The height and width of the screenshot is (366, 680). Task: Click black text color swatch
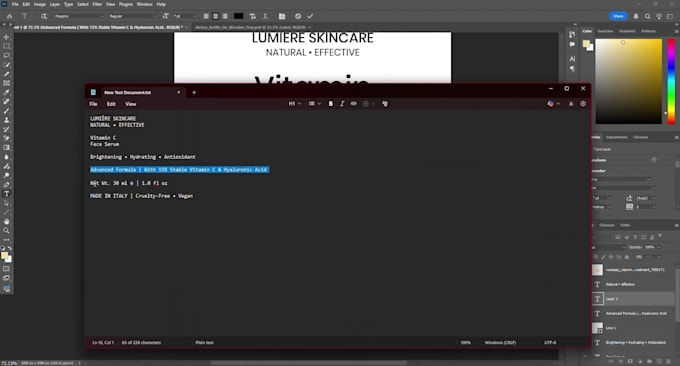click(239, 16)
